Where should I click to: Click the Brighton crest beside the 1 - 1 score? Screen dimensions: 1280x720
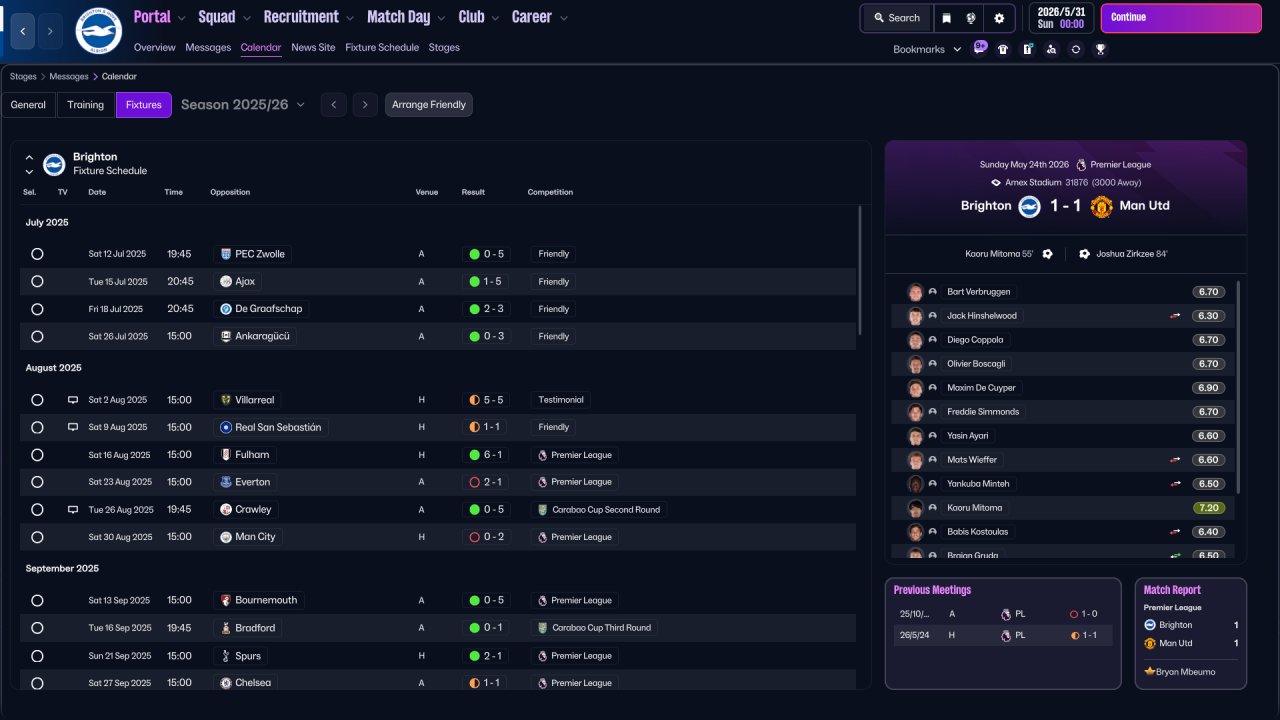coord(1030,206)
